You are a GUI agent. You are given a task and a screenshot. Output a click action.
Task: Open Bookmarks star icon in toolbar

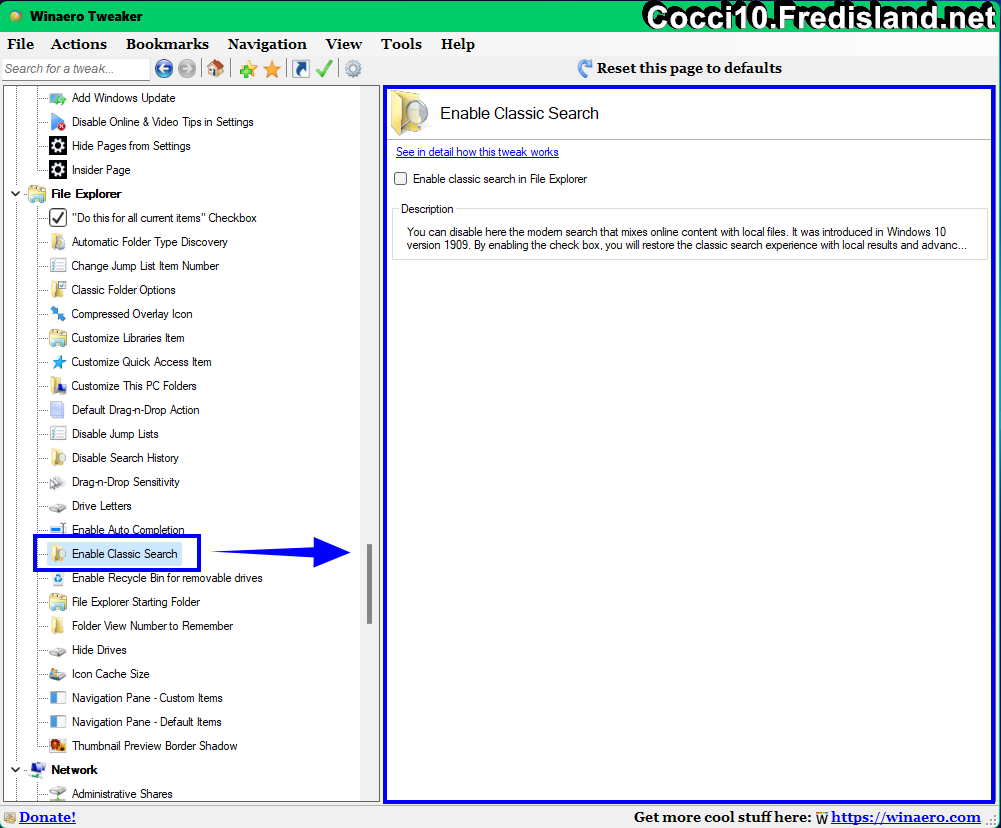[272, 69]
